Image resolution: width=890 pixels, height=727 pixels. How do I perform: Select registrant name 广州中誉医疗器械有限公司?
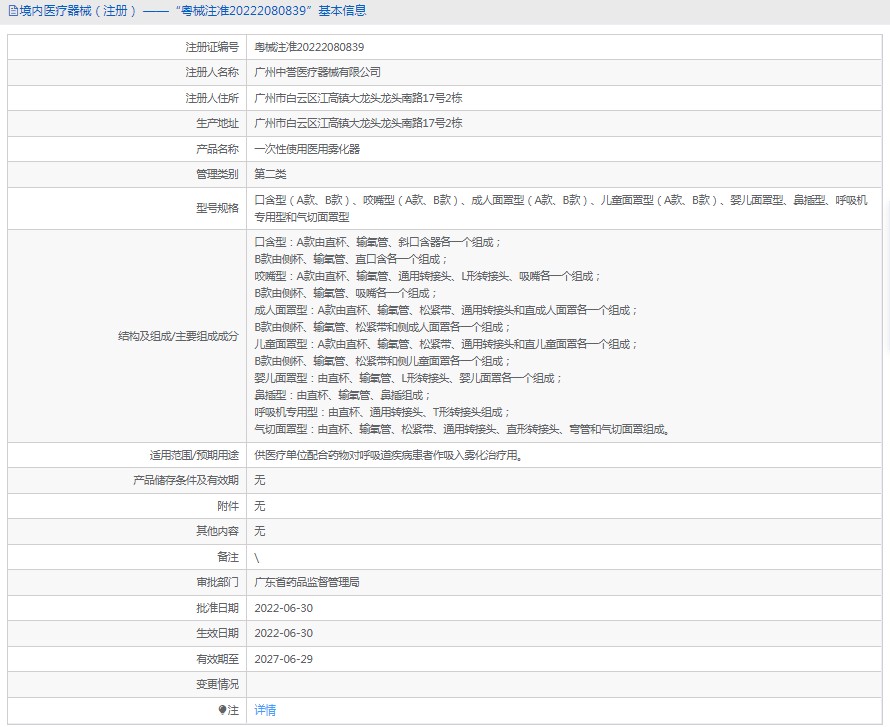click(317, 72)
